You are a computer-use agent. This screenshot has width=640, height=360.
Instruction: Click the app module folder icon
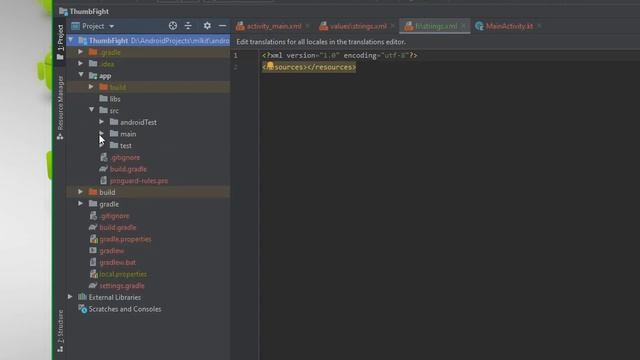point(93,76)
